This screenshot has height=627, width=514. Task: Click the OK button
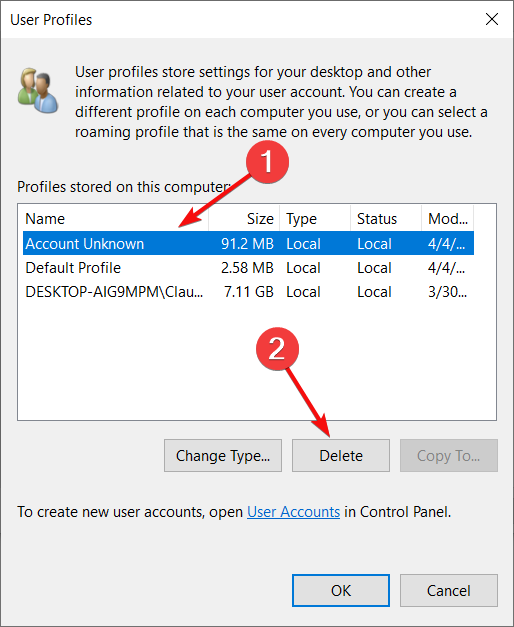coord(340,590)
